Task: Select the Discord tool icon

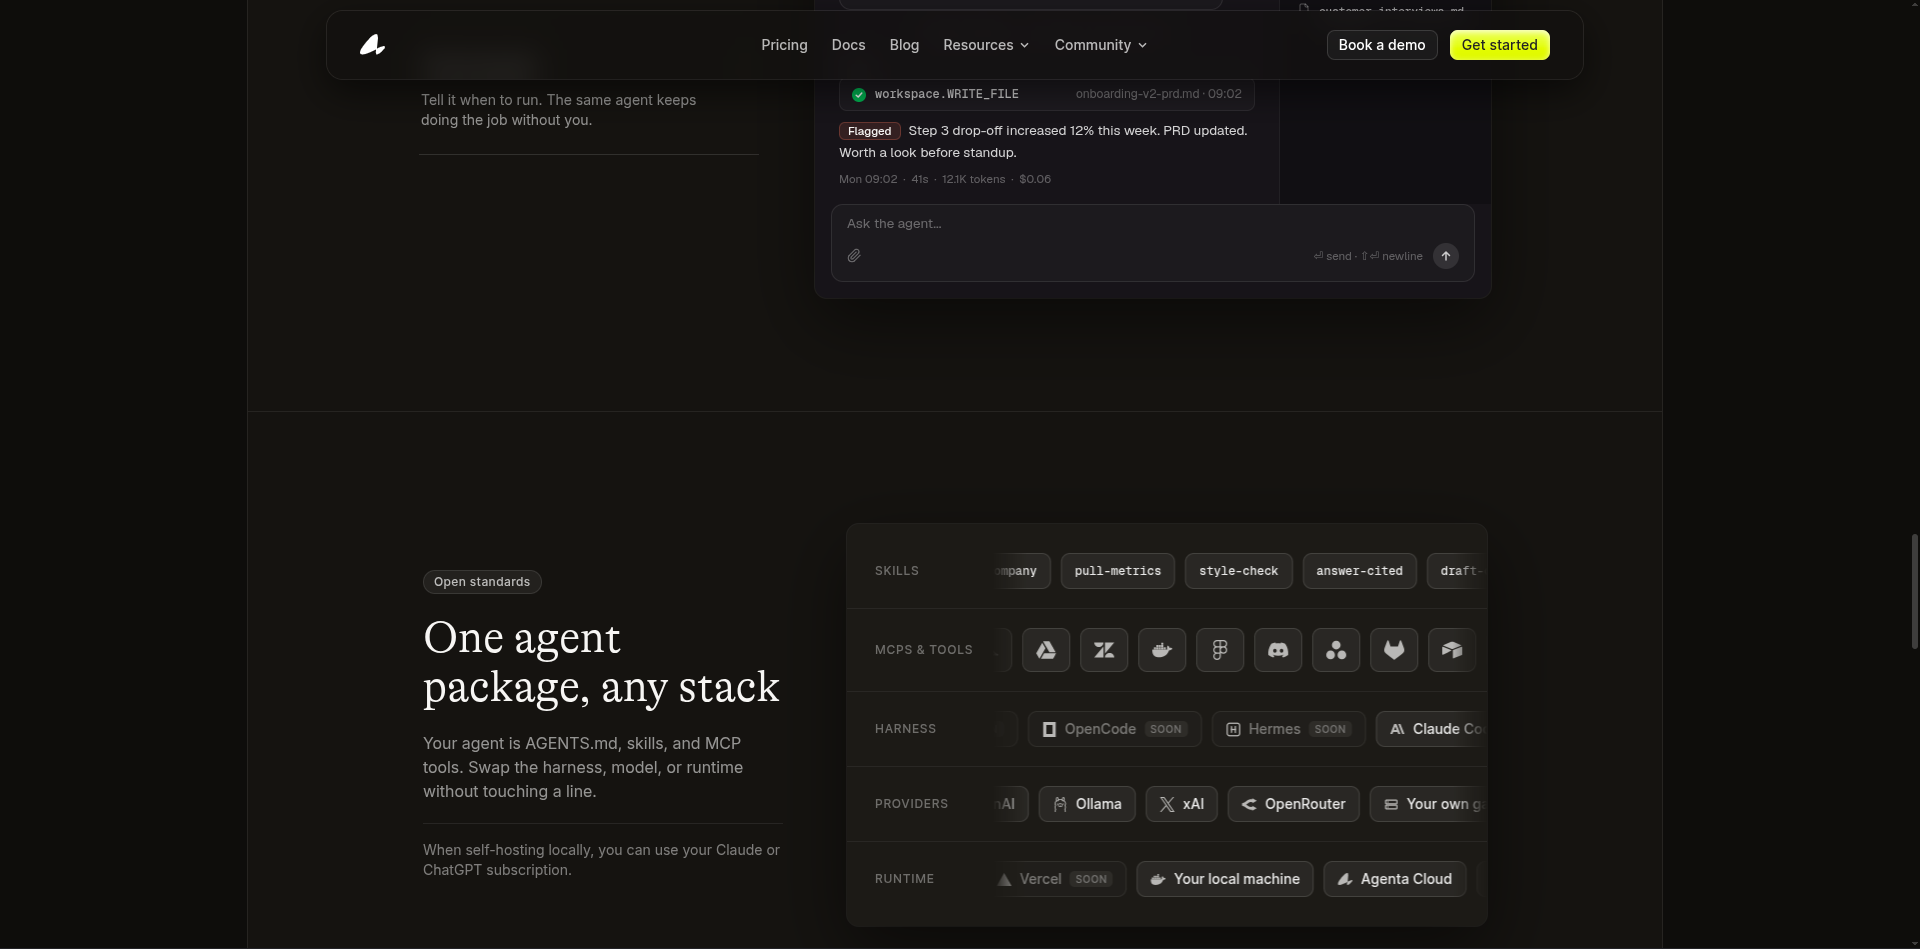Action: pyautogui.click(x=1278, y=650)
